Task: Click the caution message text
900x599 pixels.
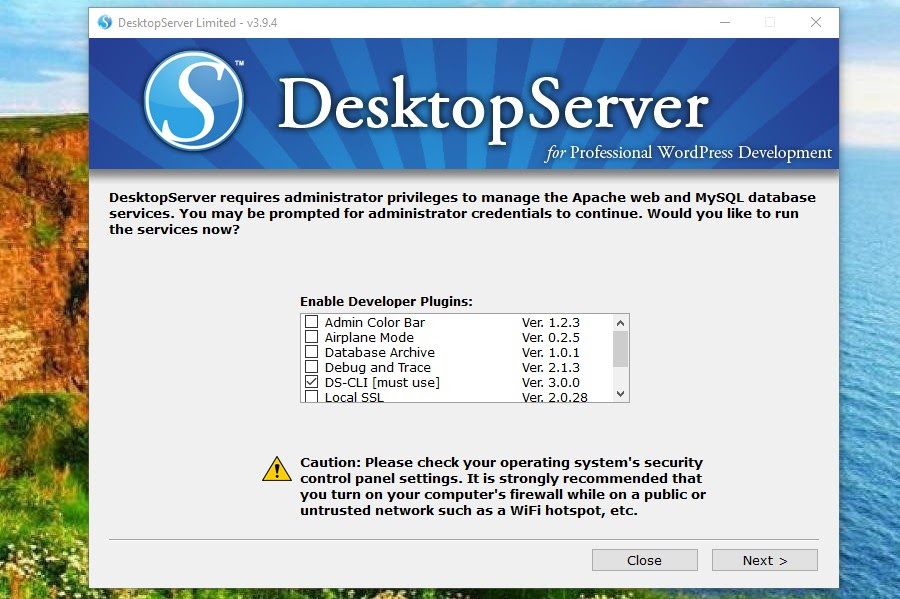Action: (500, 485)
